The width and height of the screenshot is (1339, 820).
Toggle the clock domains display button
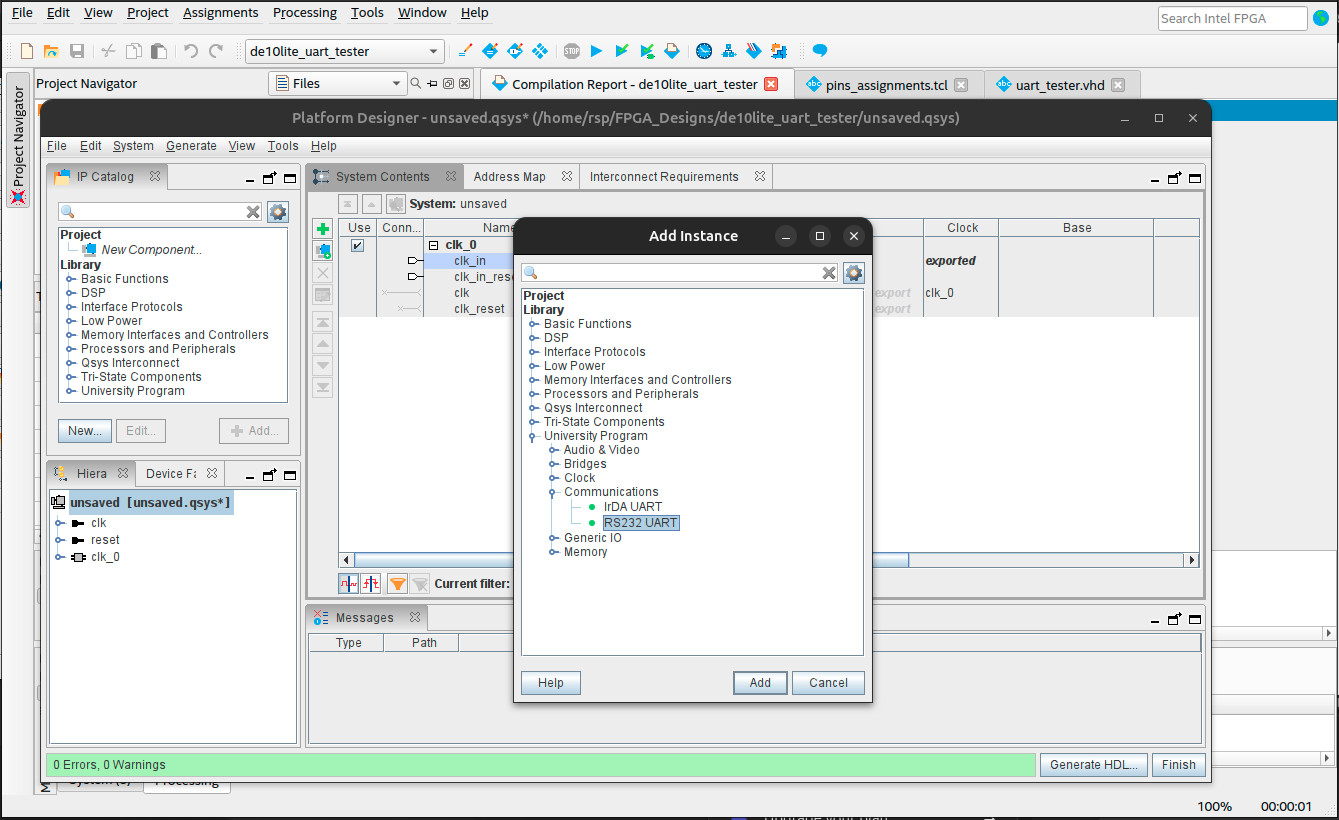[x=348, y=584]
